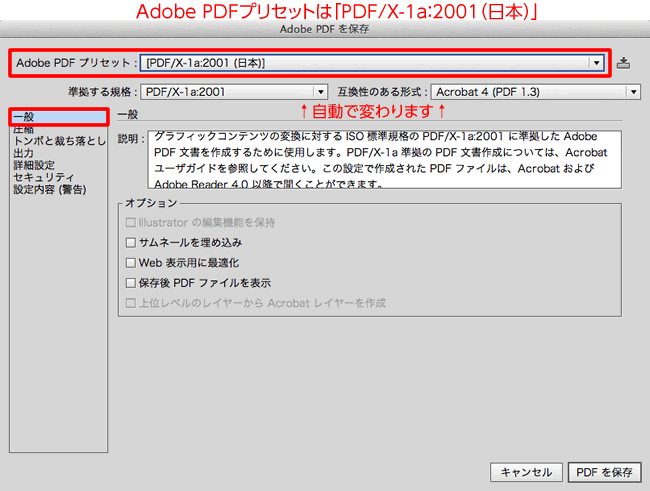
Task: Open the Adobe PDF プリセット dropdown
Action: point(372,63)
